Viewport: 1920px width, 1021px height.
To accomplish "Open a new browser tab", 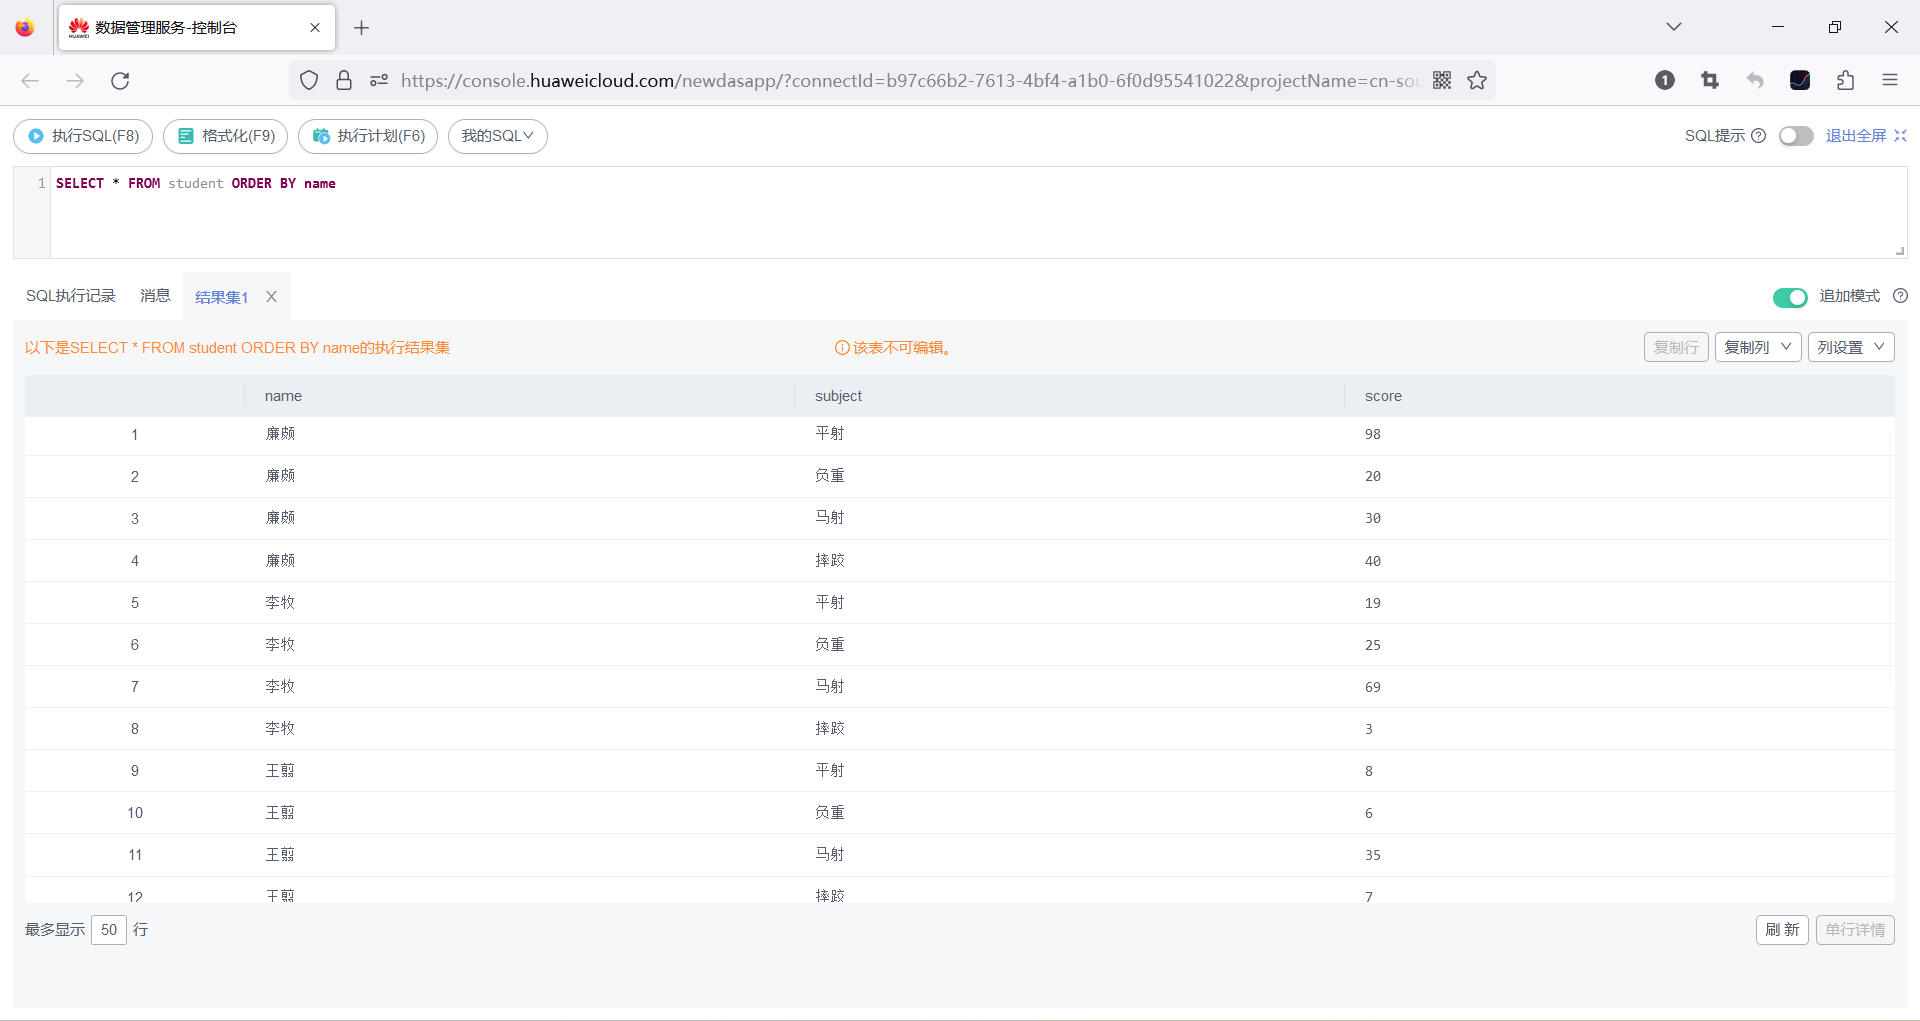I will click(x=362, y=28).
